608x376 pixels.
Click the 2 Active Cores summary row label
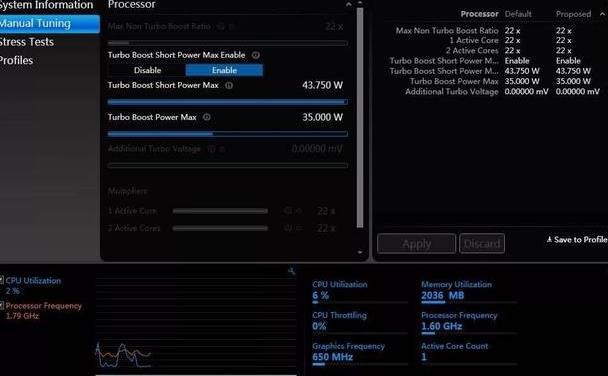472,50
